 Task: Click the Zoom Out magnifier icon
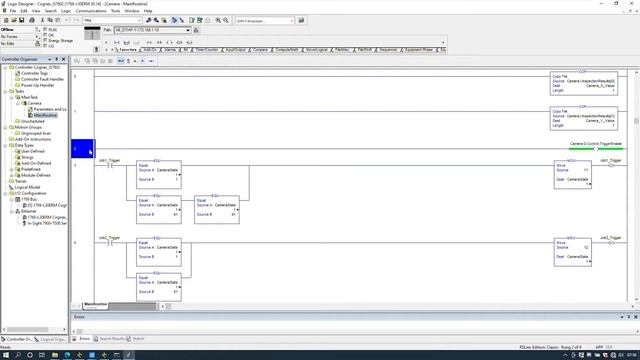pos(226,20)
